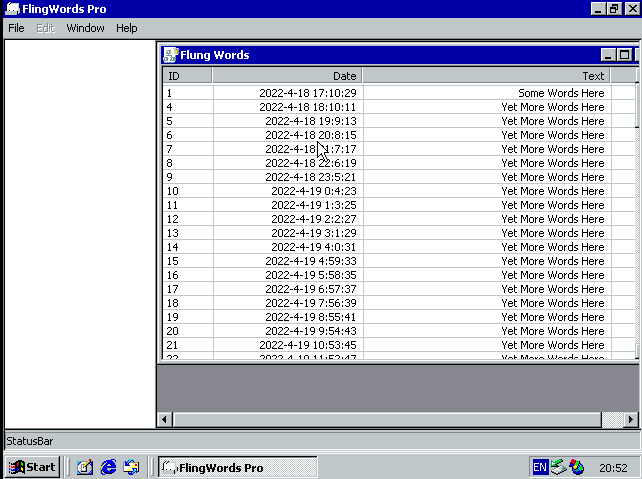Sort by the Date column header
642x479 pixels.
click(x=287, y=76)
